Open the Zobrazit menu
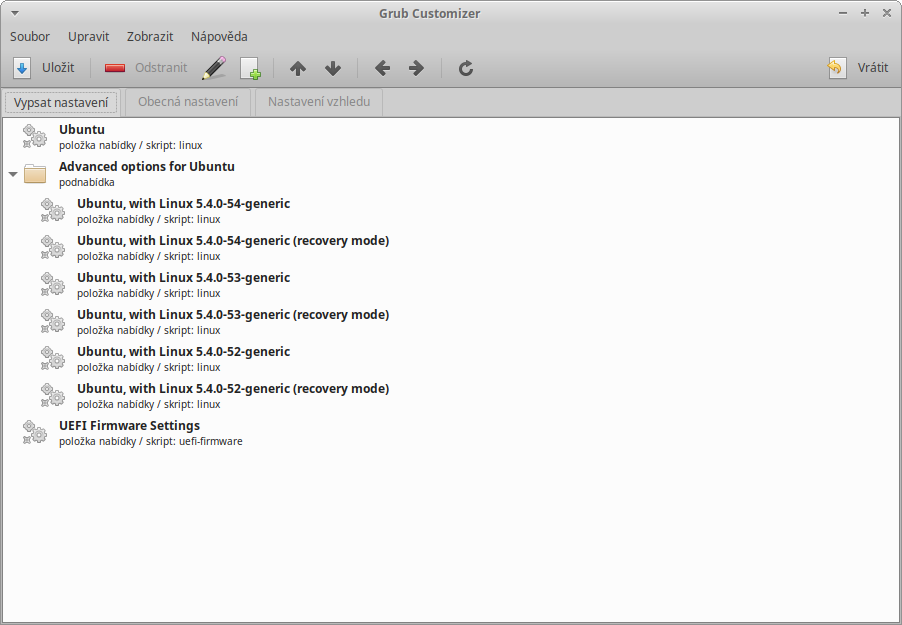This screenshot has height=625, width=902. click(150, 36)
